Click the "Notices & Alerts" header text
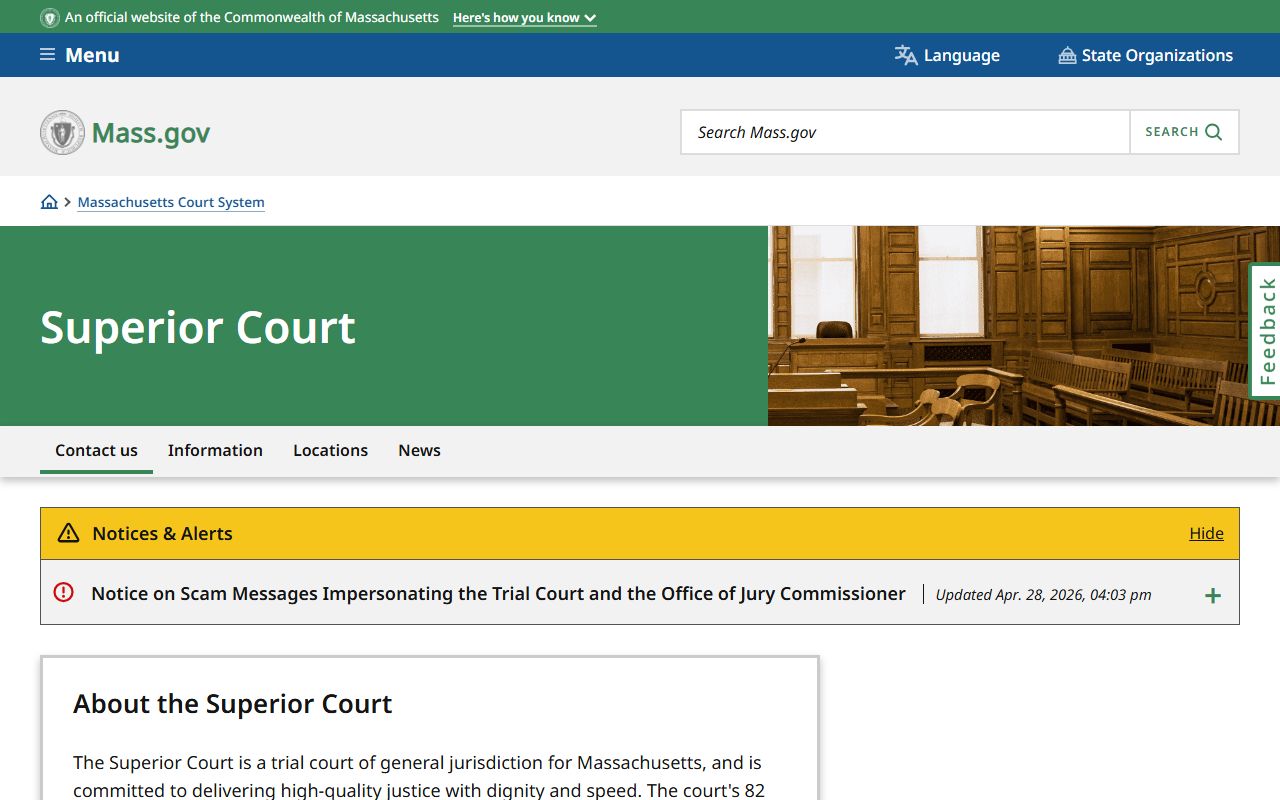The image size is (1280, 800). click(162, 533)
